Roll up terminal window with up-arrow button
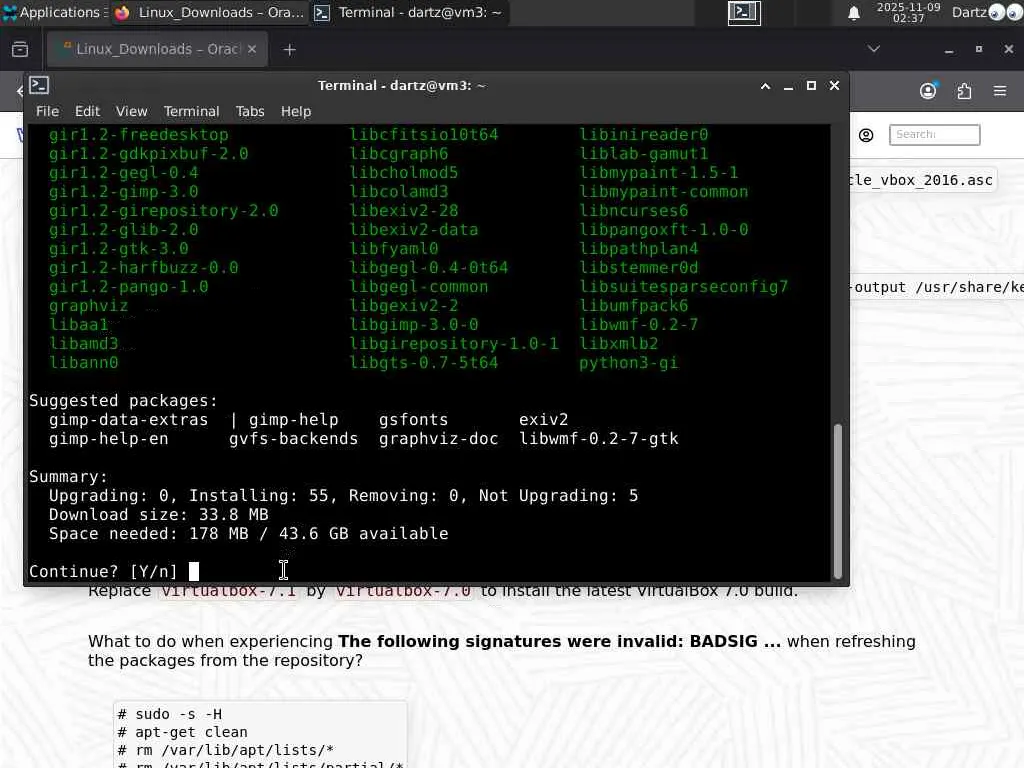 tap(765, 86)
